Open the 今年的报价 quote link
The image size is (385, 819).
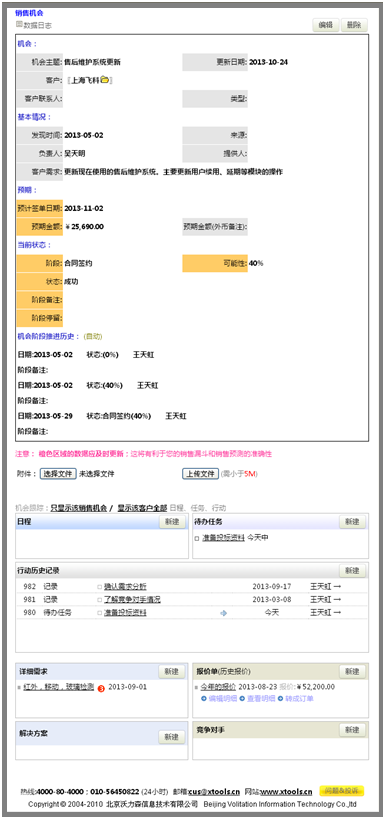coord(218,687)
